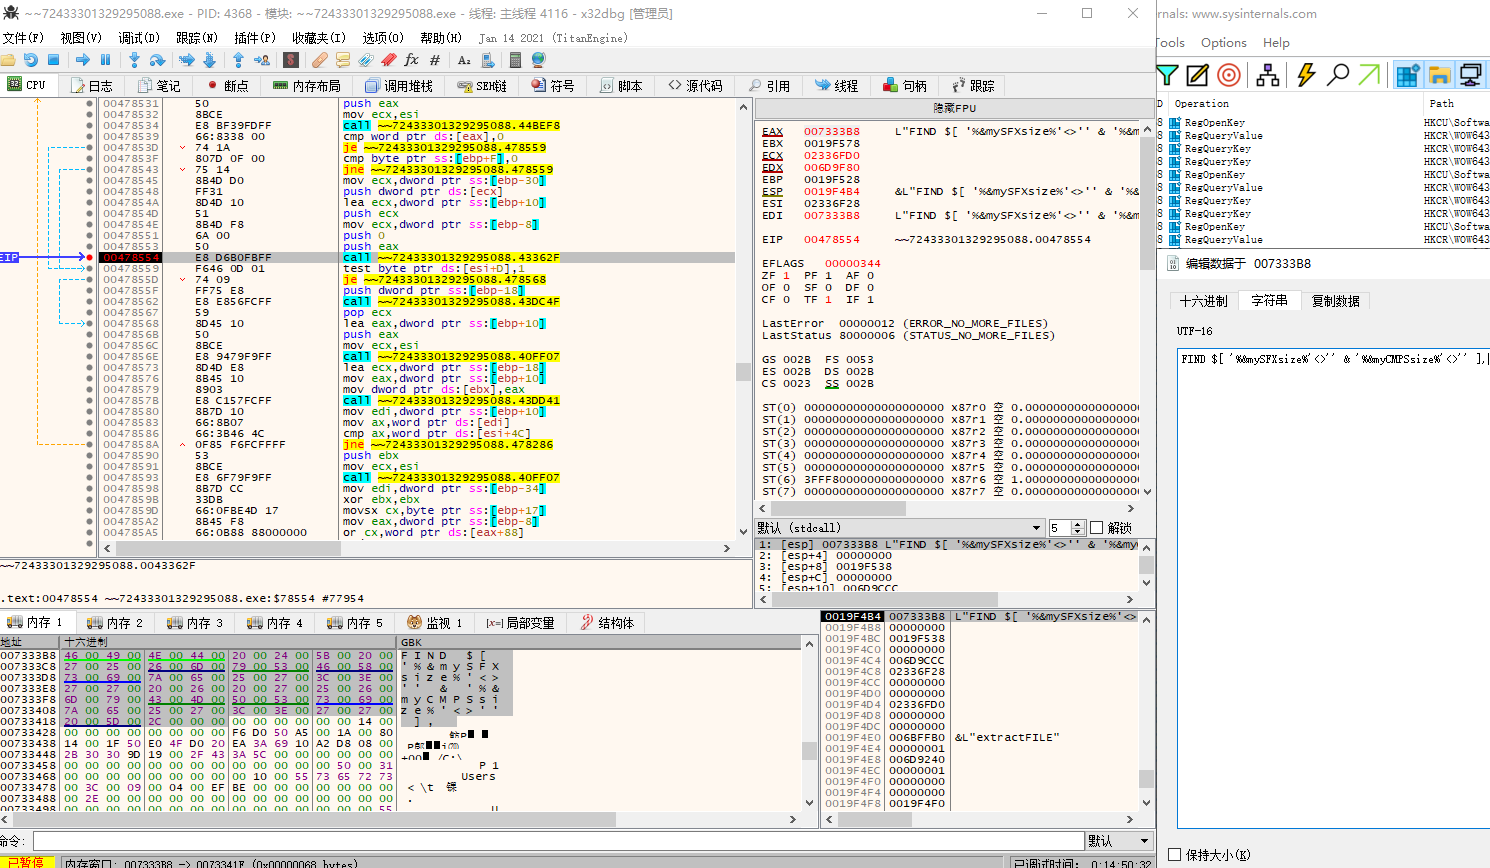Increase the argument count spinner value
Image resolution: width=1490 pixels, height=868 pixels.
pyautogui.click(x=1078, y=524)
